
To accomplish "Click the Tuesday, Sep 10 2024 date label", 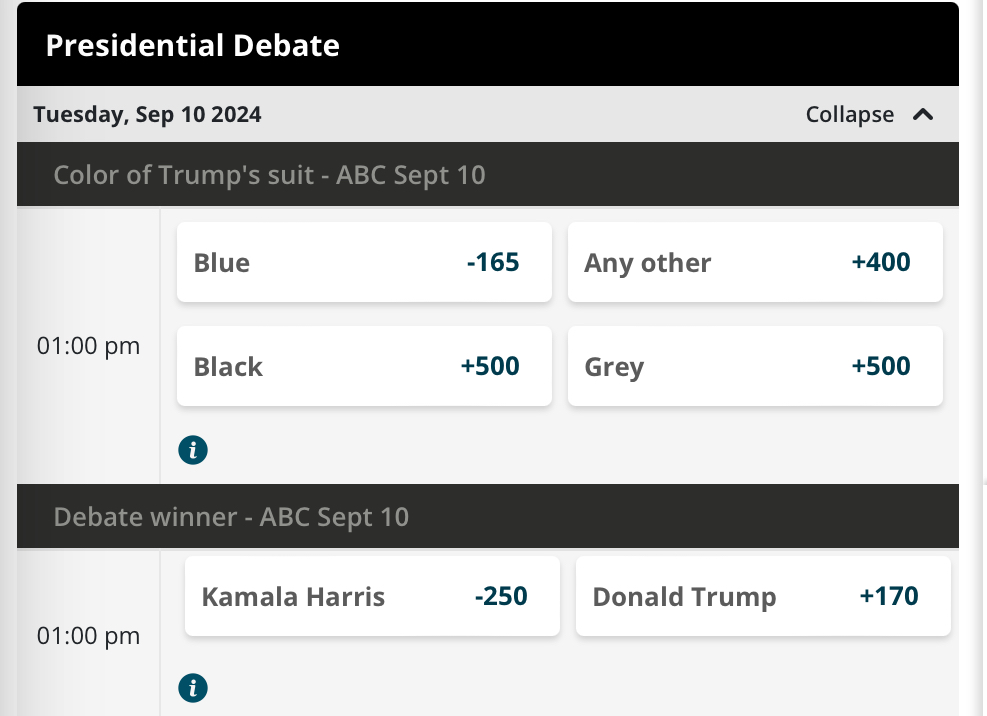I will [x=147, y=115].
